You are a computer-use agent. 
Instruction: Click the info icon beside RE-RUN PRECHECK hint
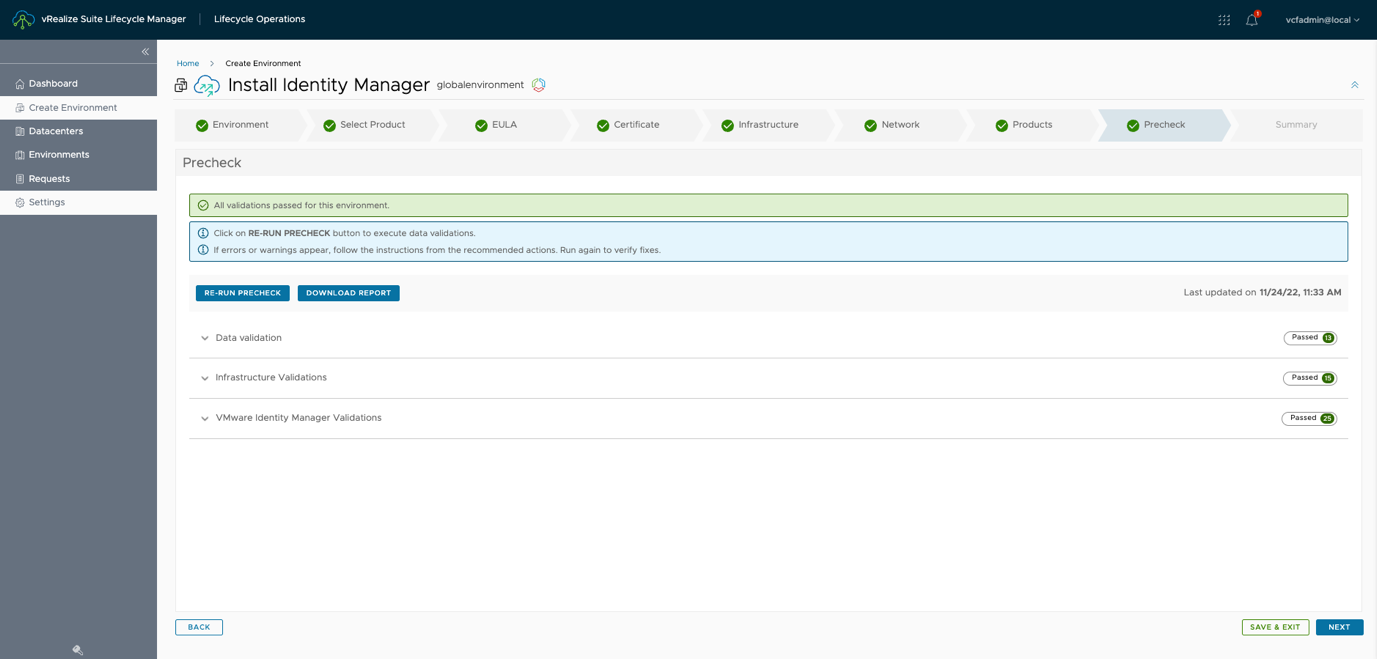tap(203, 233)
